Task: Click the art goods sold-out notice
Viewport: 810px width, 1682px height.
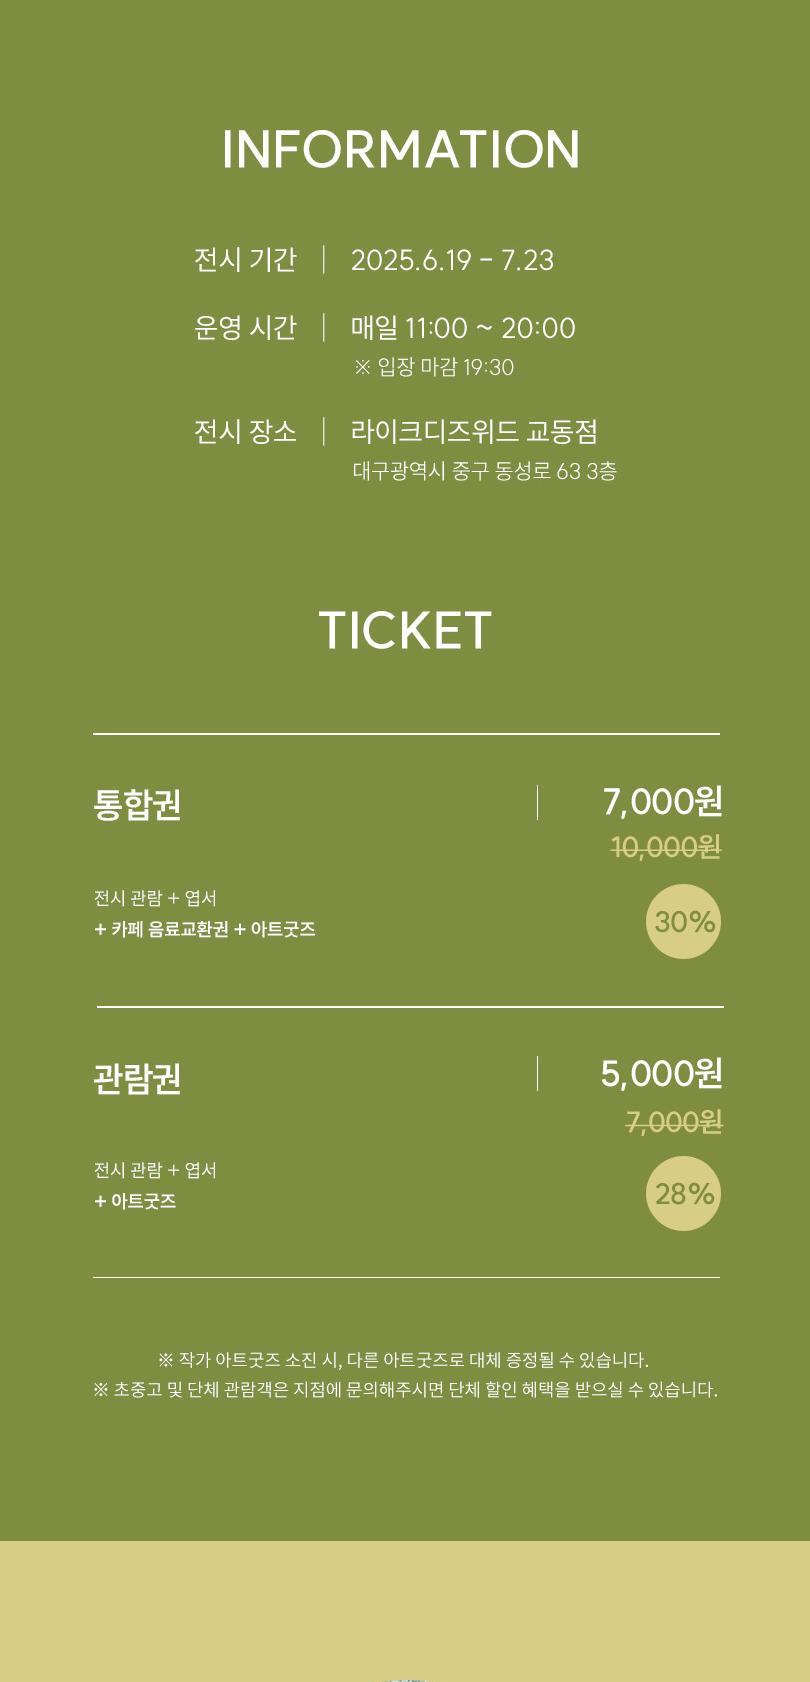Action: pos(404,1360)
